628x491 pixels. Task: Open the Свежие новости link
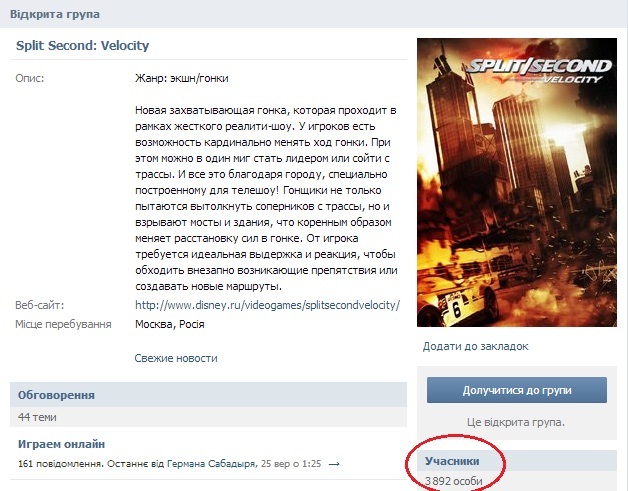coord(176,358)
